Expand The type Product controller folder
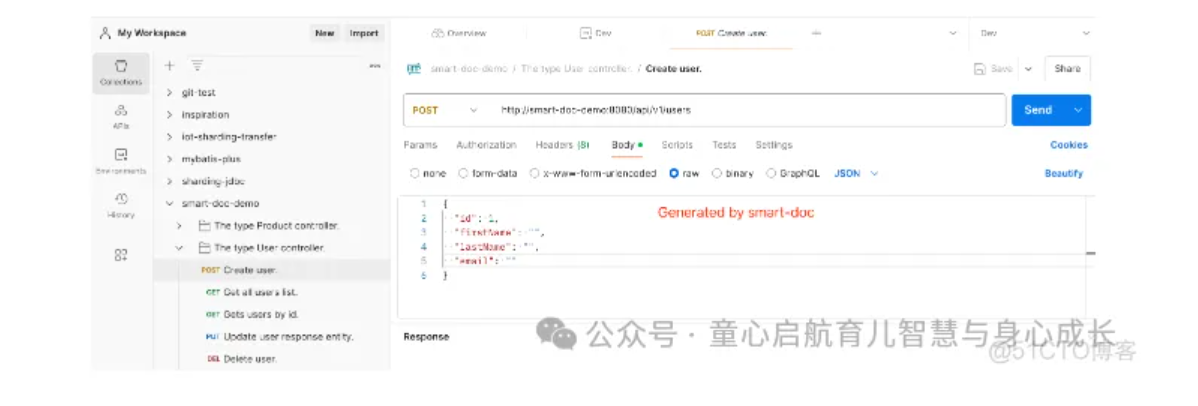The width and height of the screenshot is (1198, 406). pos(180,226)
